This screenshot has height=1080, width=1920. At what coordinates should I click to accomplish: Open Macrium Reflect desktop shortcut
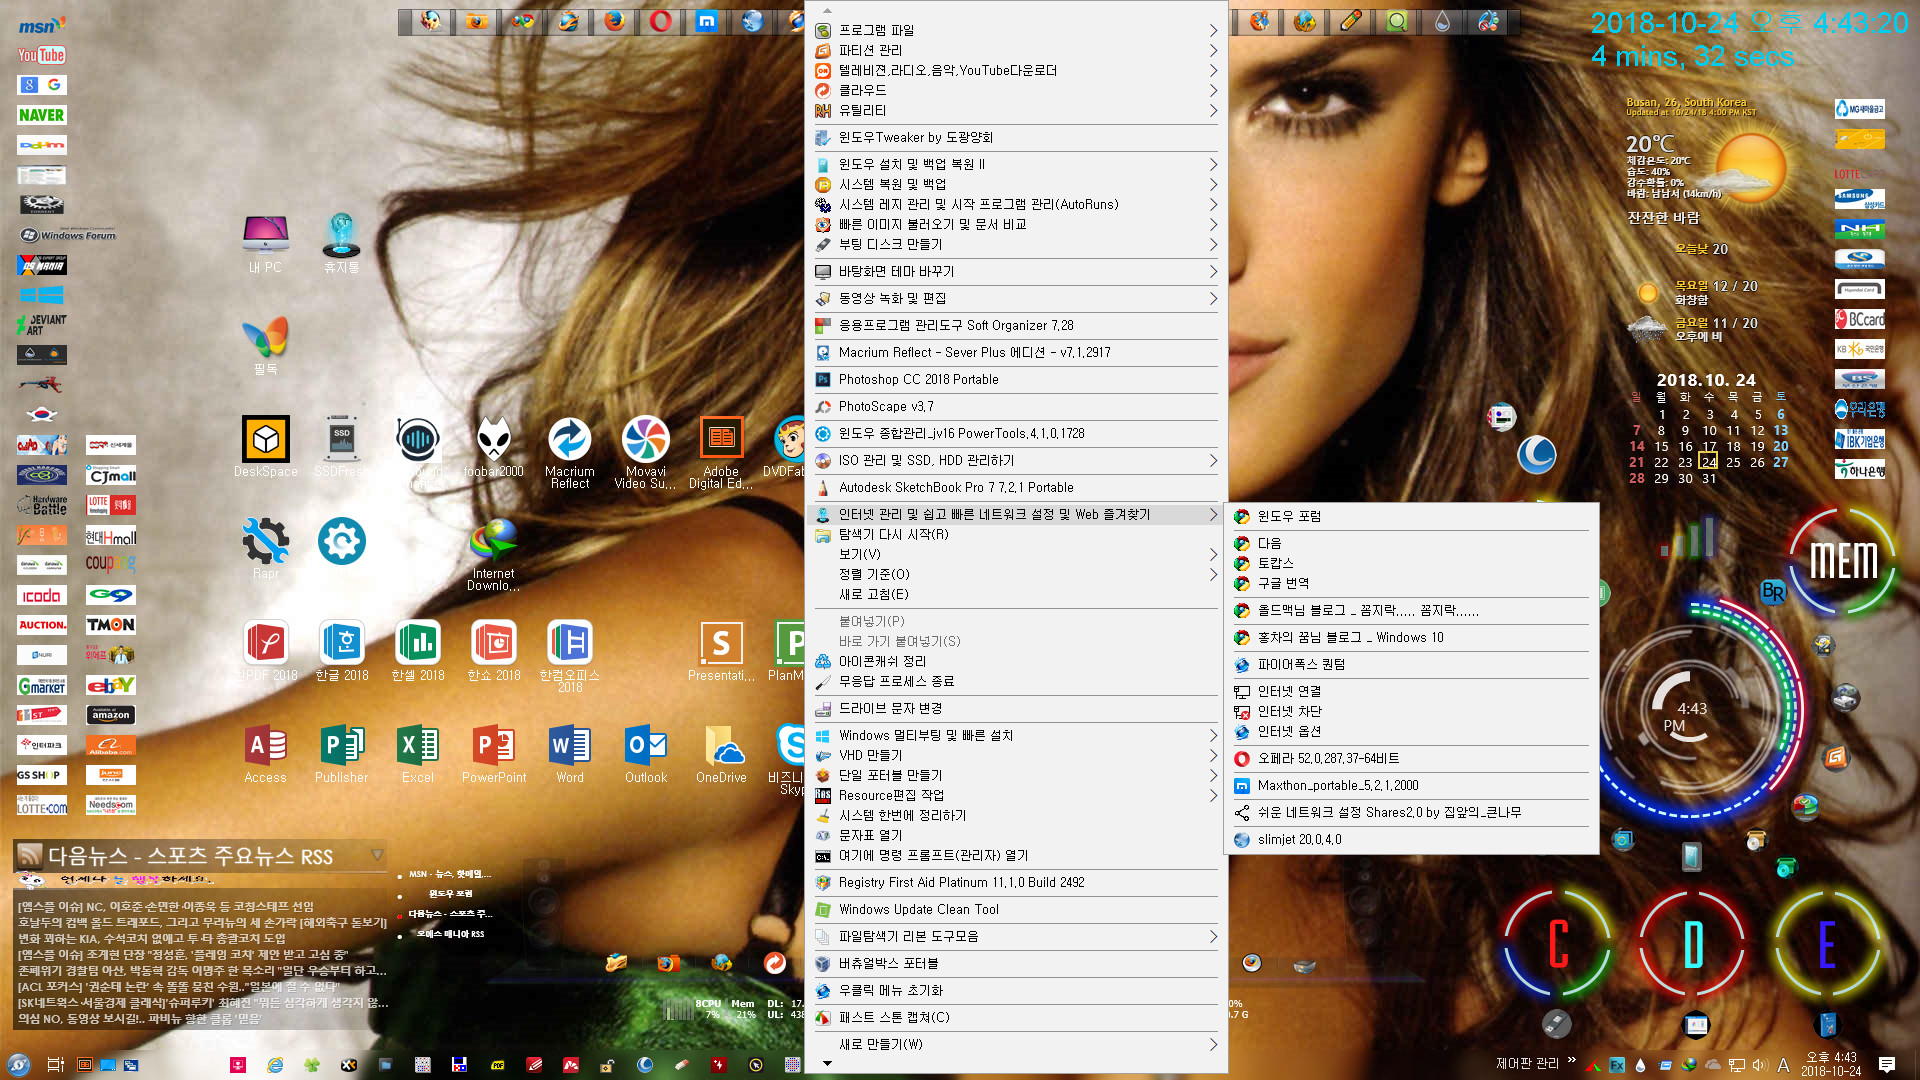point(570,452)
